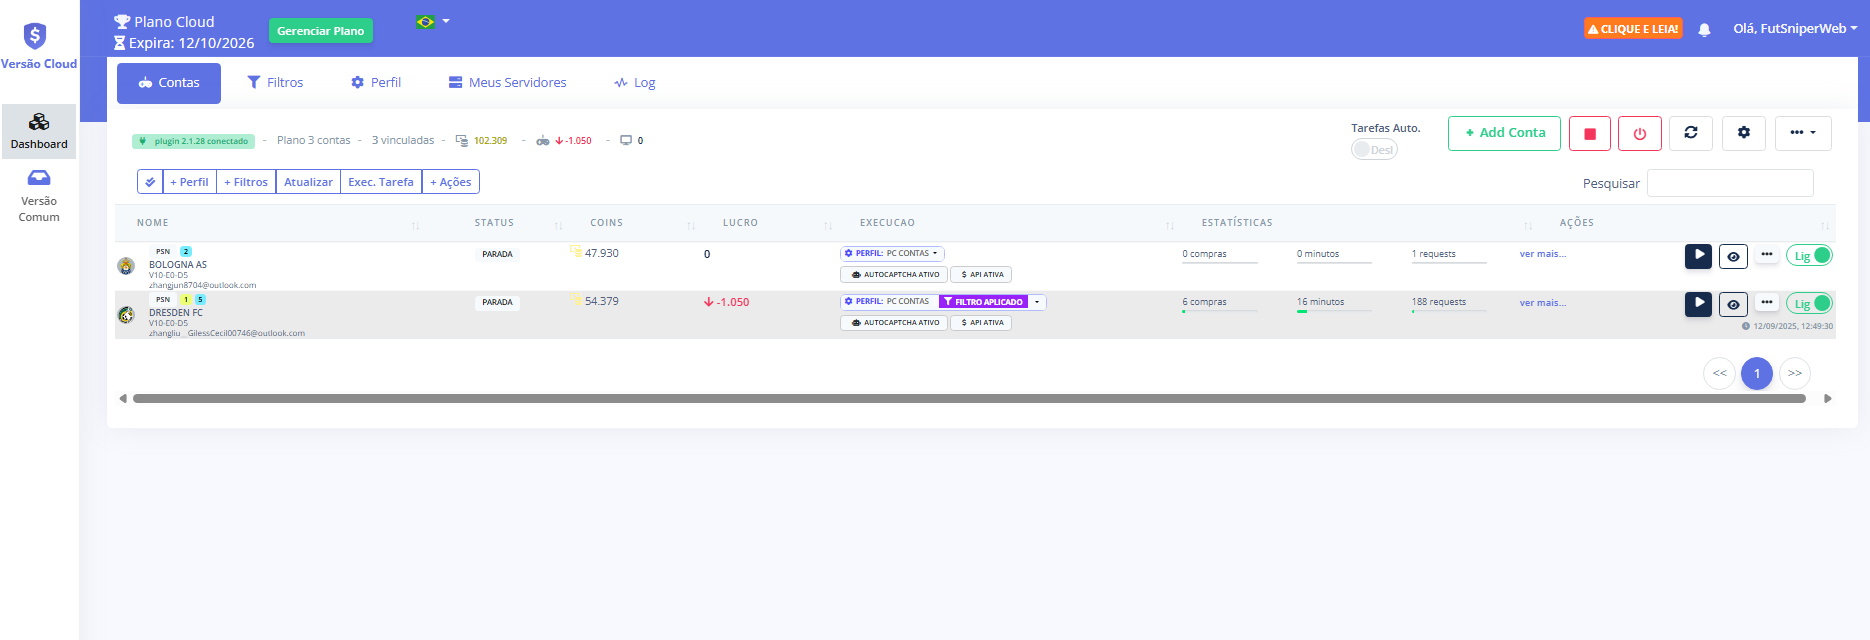Expand the Olá, FutSniperWeb user menu
This screenshot has height=640, width=1870.
1794,29
